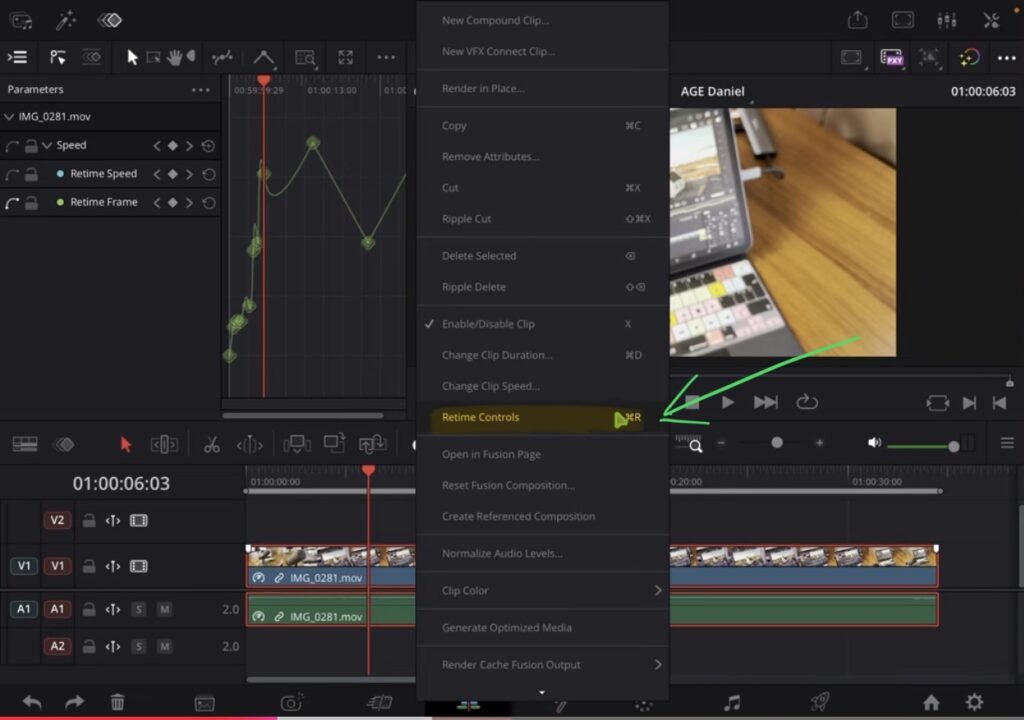Add keyframe diamond on Retime Speed row
This screenshot has height=720, width=1024.
[x=172, y=174]
